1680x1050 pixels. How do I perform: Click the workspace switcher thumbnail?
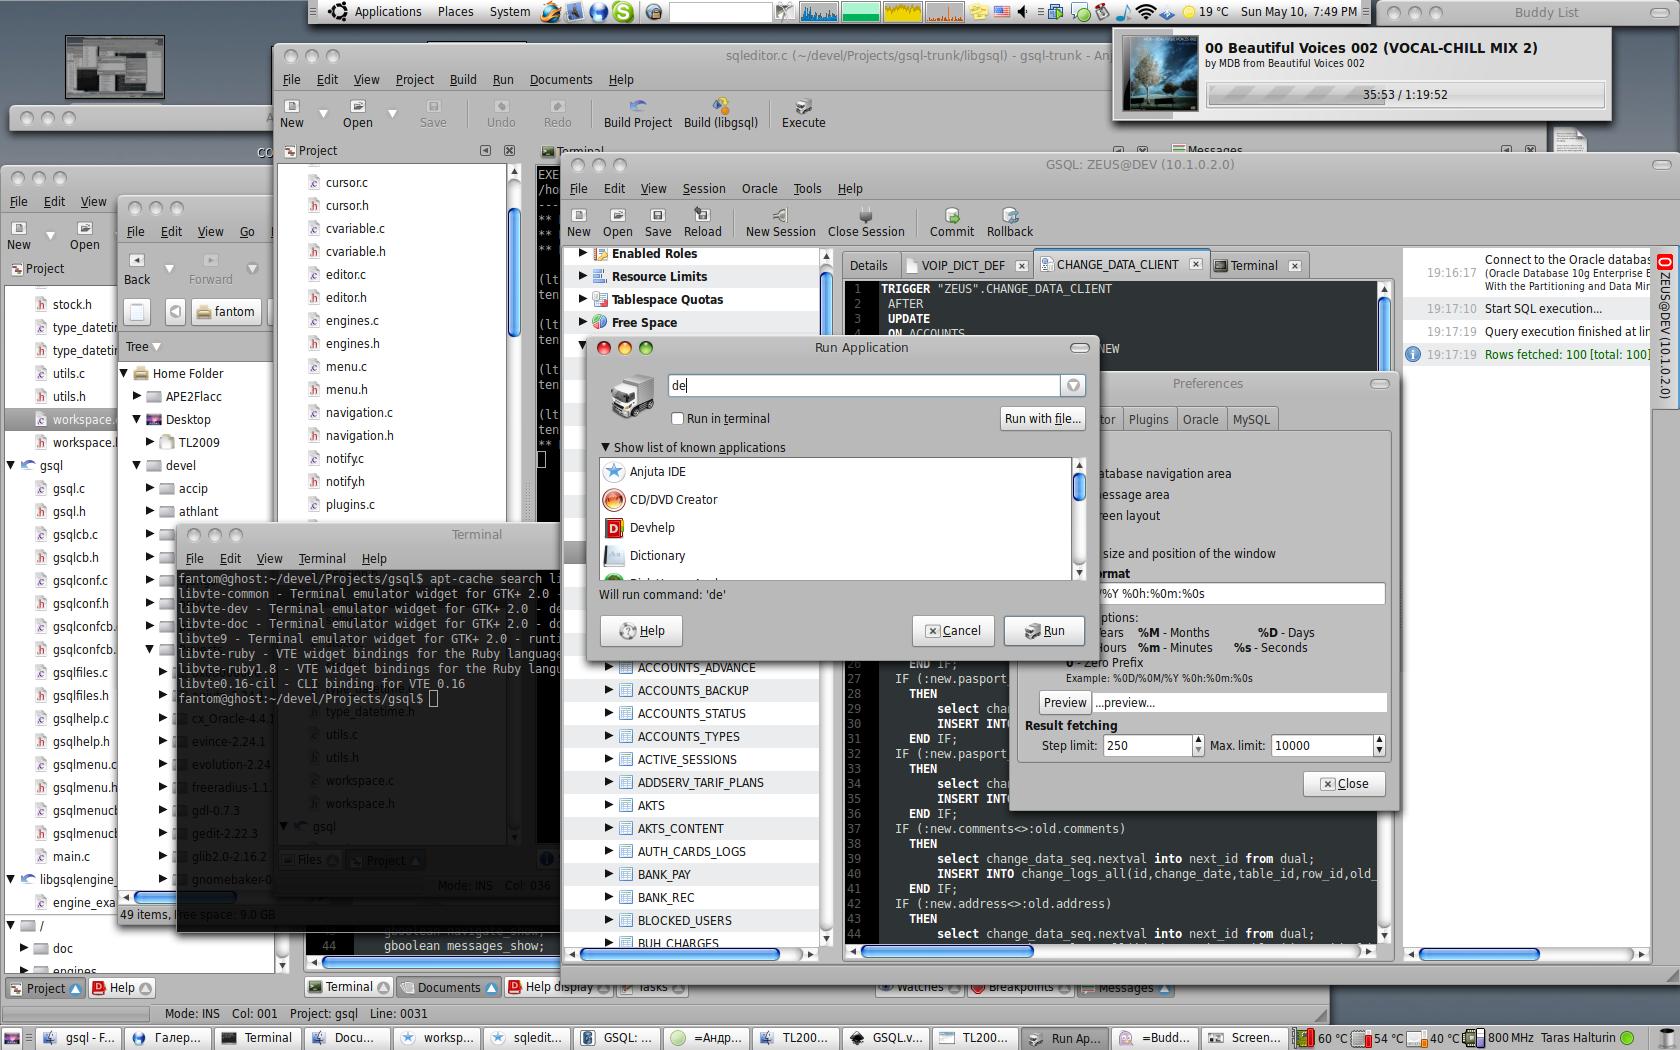click(115, 67)
